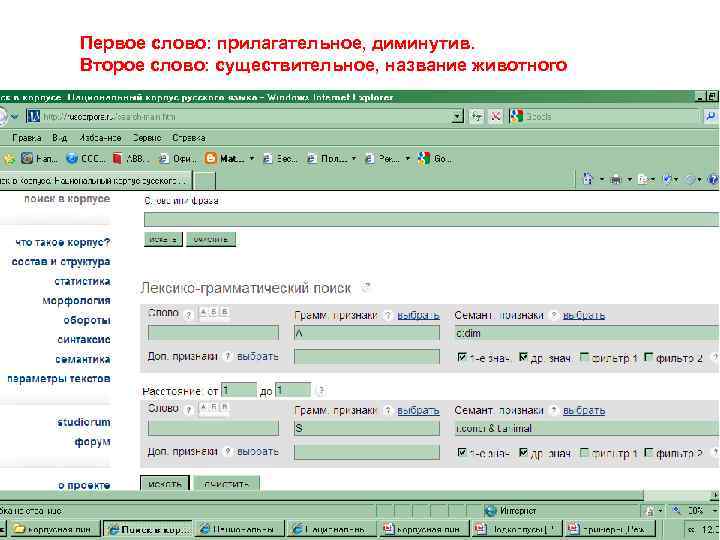Open the 'ССС...' favorites bar shortcut
720x540 pixels.
coord(85,159)
